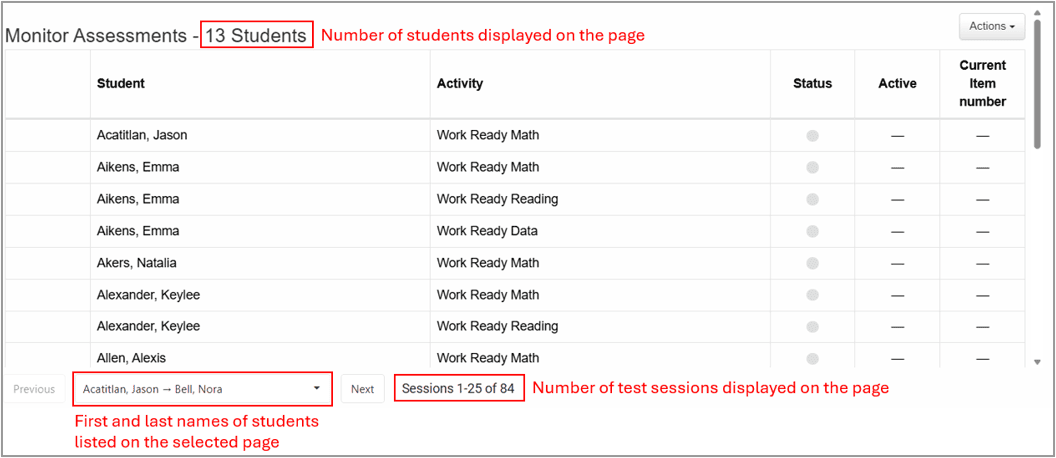Click the Active column dash for Acatitlan, Jason
The height and width of the screenshot is (458, 1056).
(897, 136)
